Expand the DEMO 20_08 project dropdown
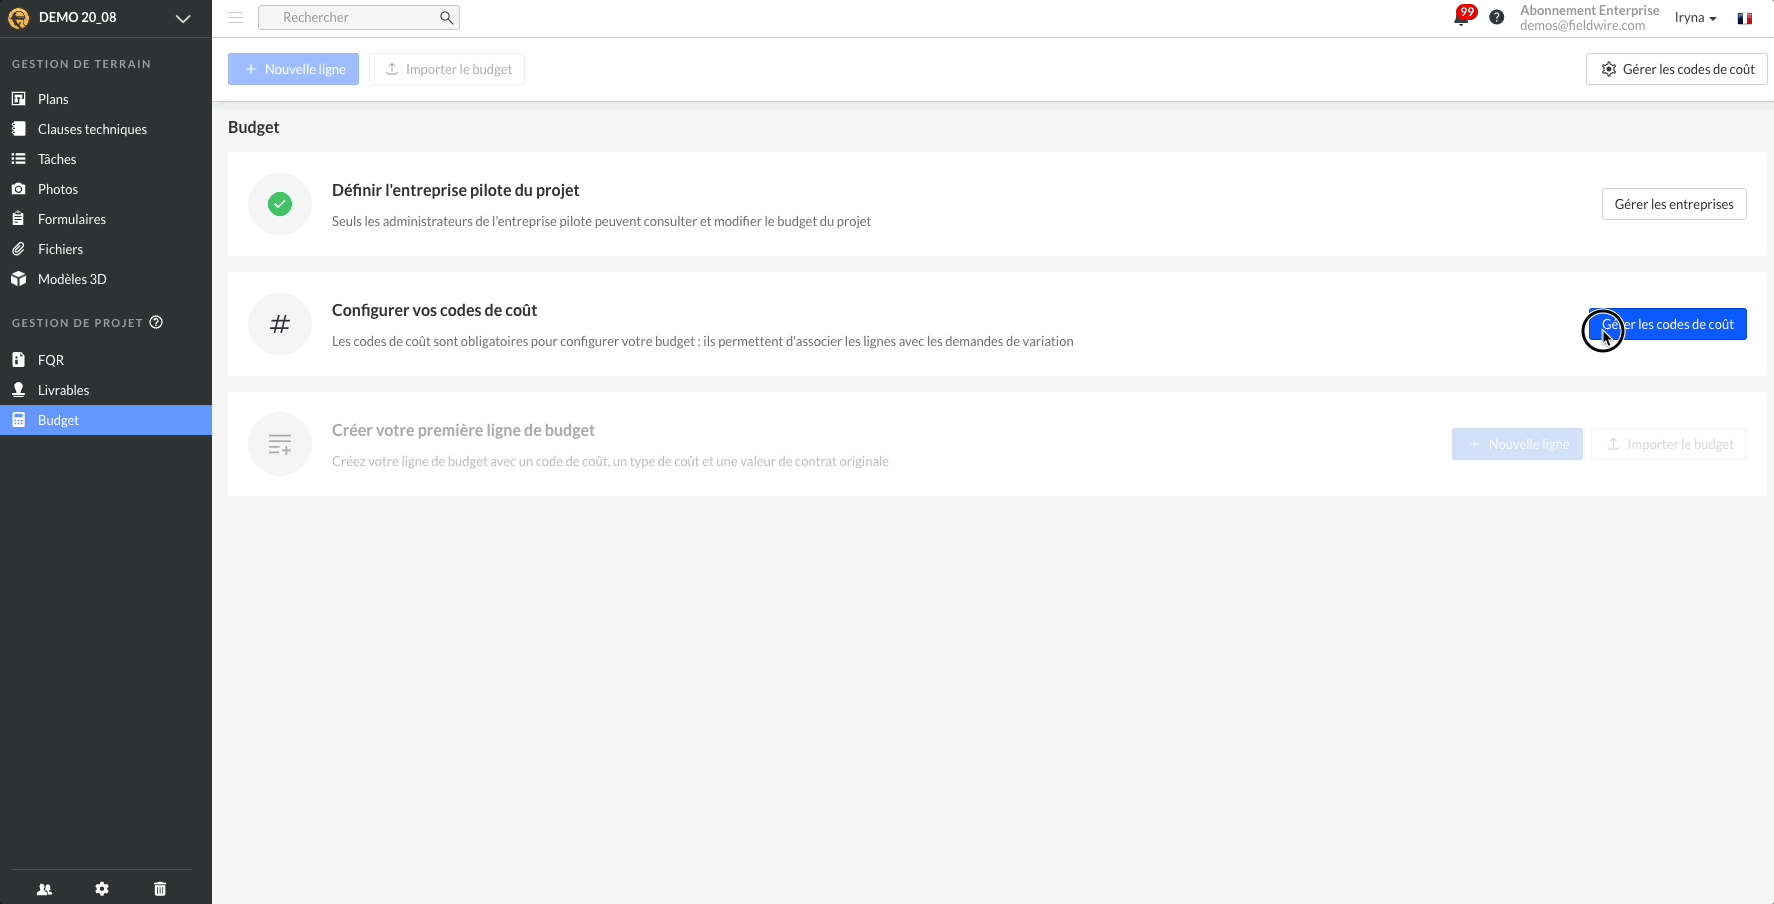 coord(183,18)
